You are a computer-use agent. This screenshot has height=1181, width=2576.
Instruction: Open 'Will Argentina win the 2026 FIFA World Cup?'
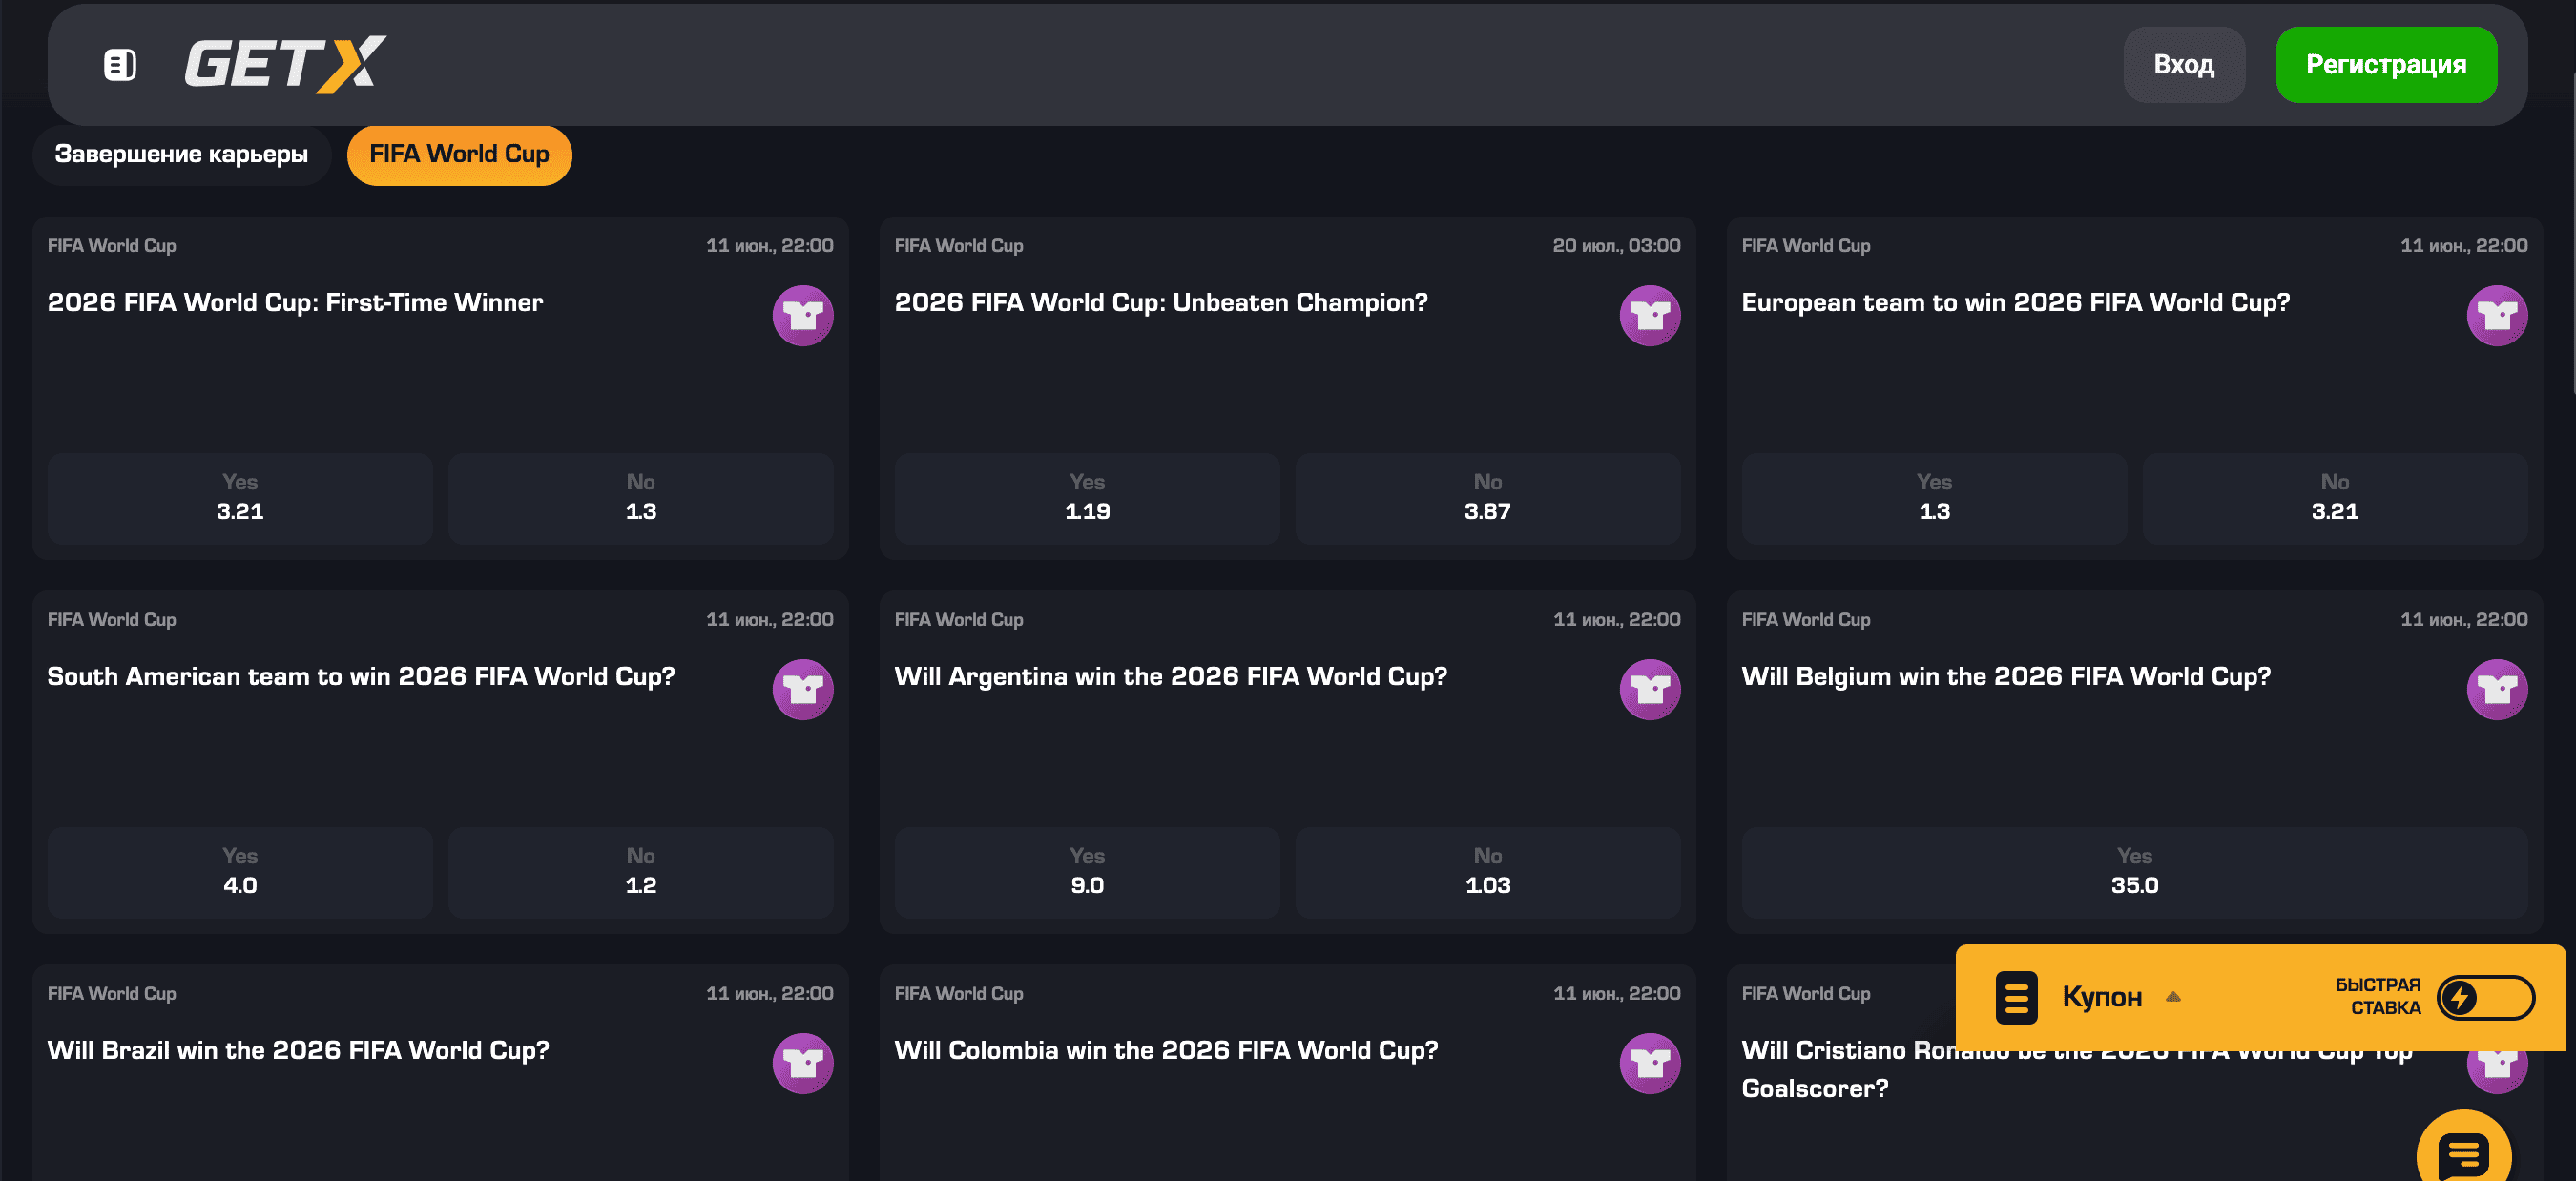(x=1170, y=677)
